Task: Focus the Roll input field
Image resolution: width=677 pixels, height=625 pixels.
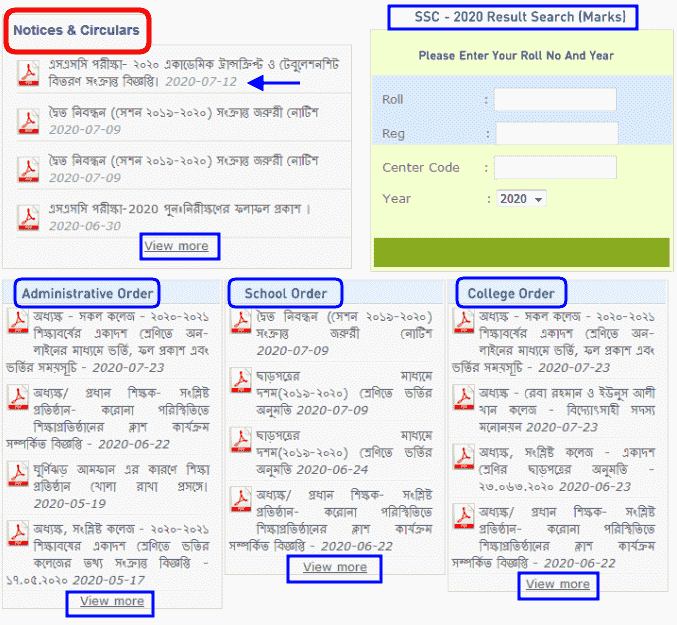Action: [x=555, y=100]
